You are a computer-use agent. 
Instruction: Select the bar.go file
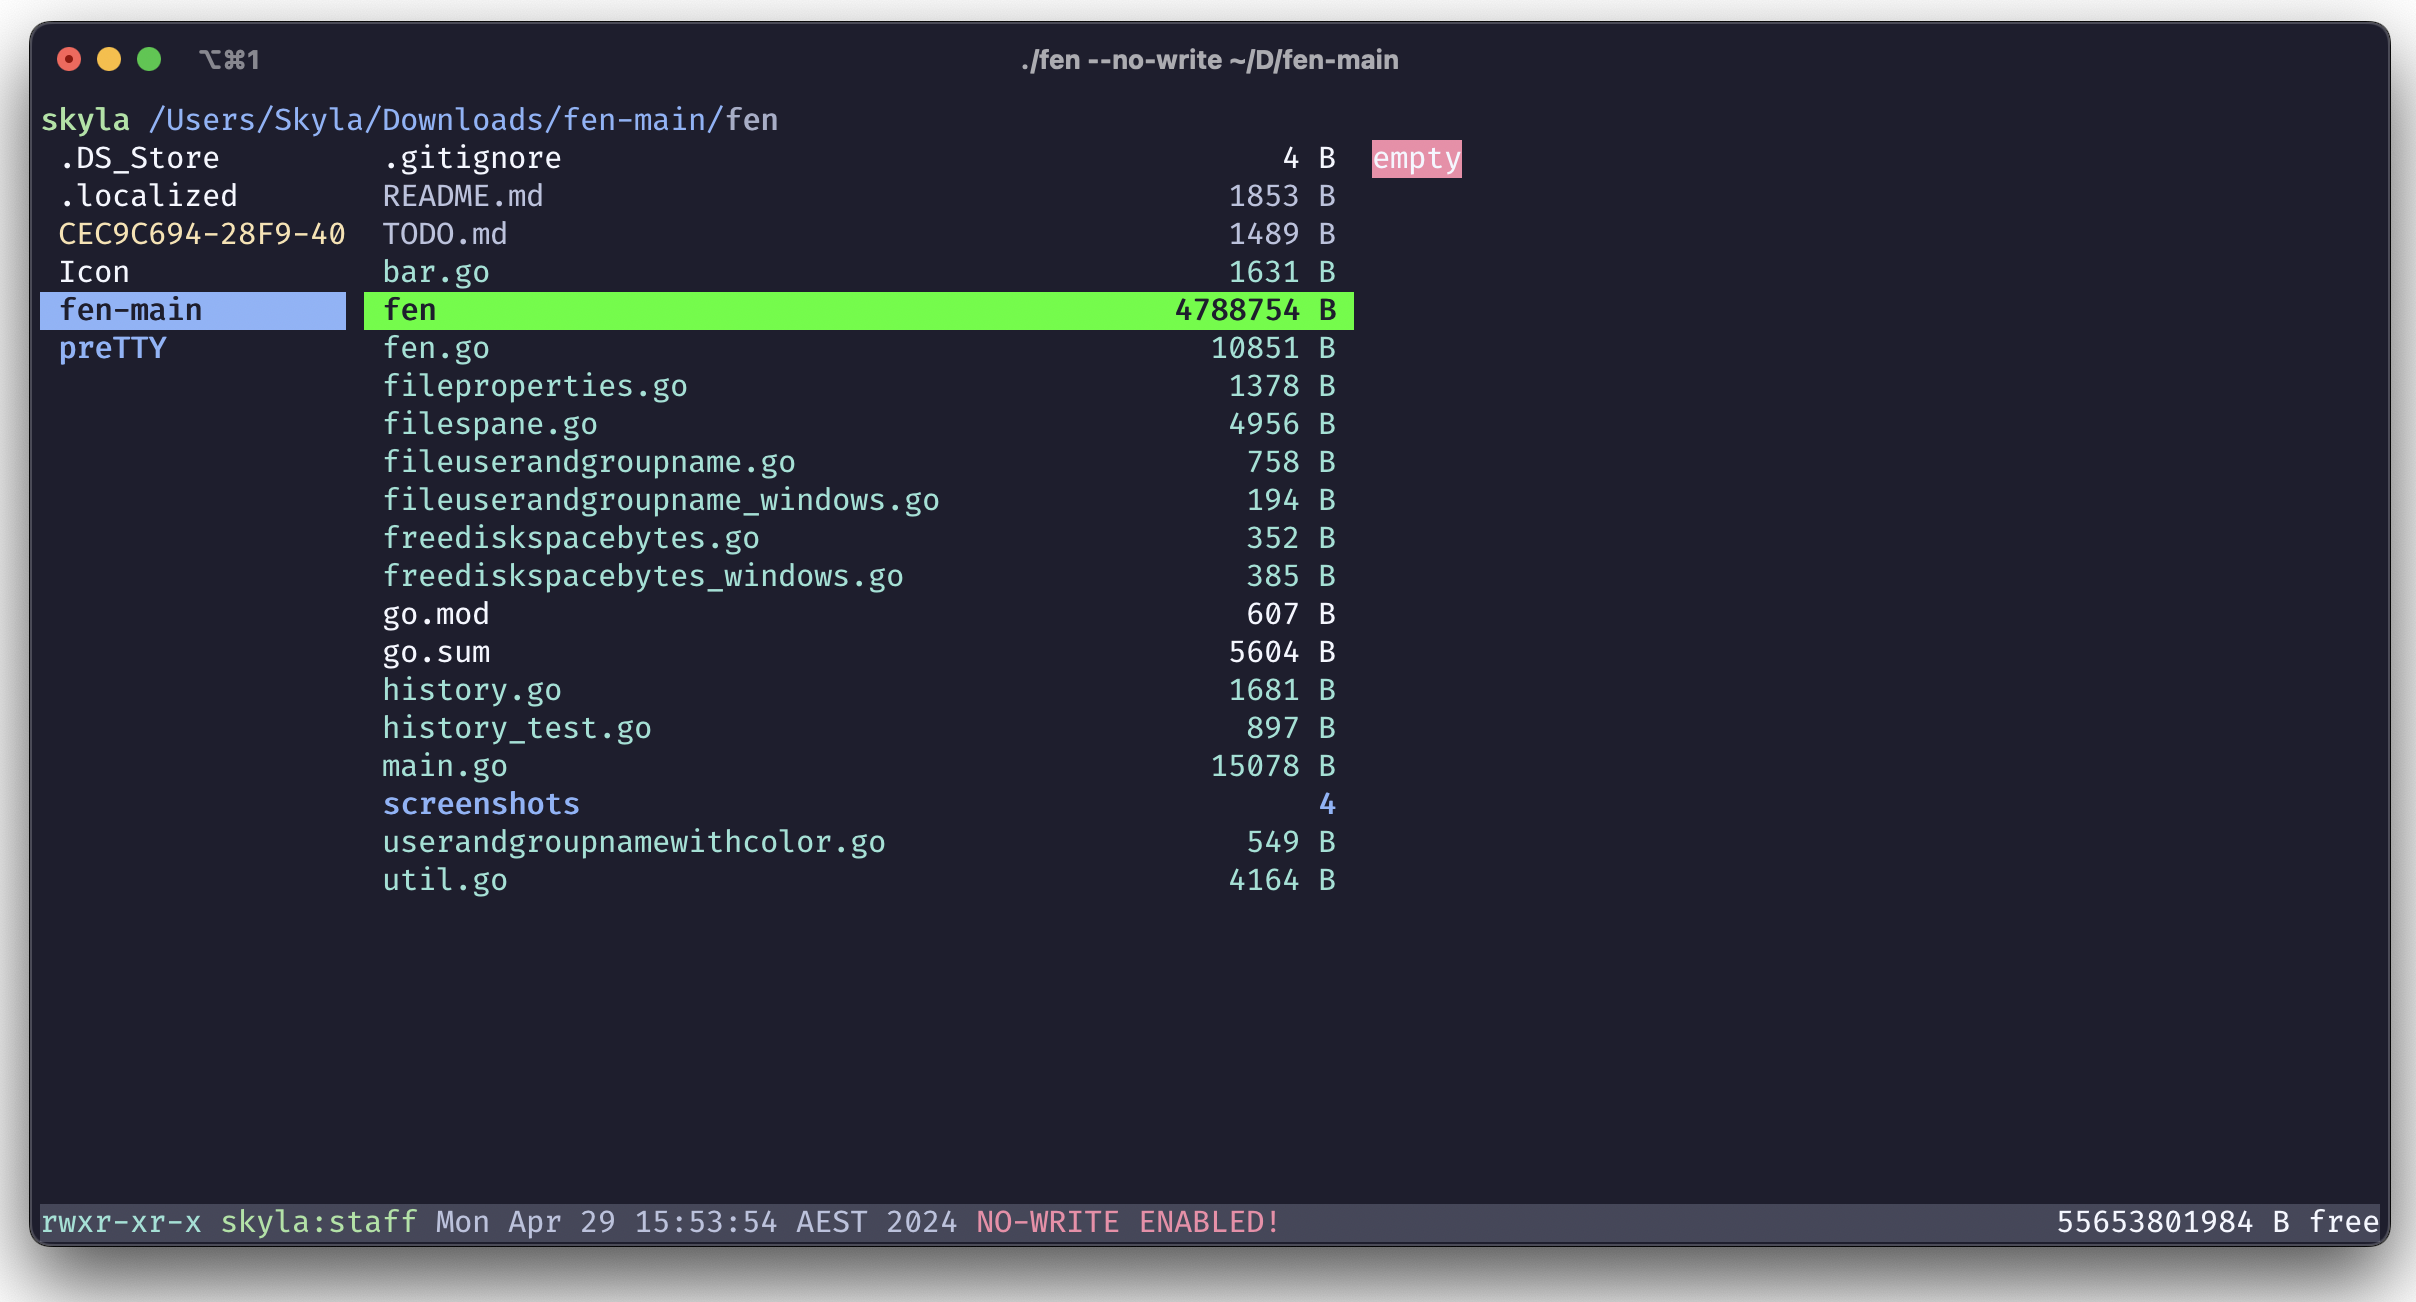pyautogui.click(x=859, y=272)
